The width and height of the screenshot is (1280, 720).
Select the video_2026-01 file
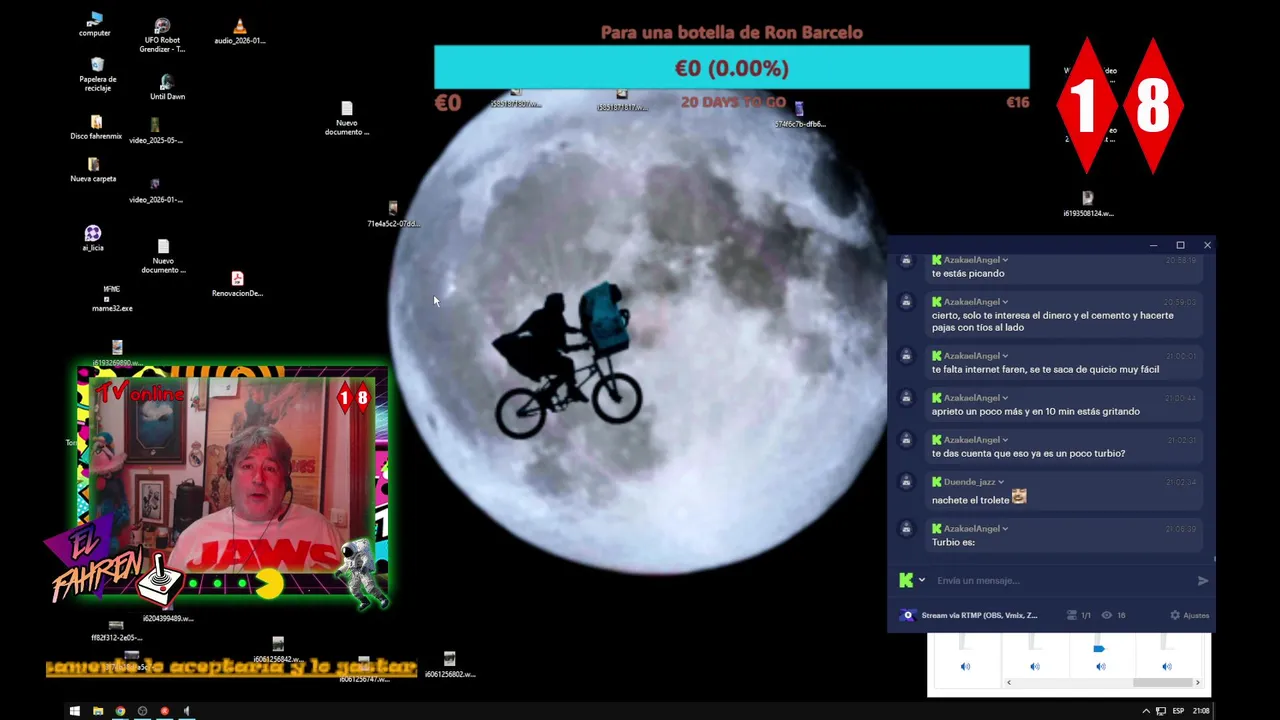tap(155, 190)
